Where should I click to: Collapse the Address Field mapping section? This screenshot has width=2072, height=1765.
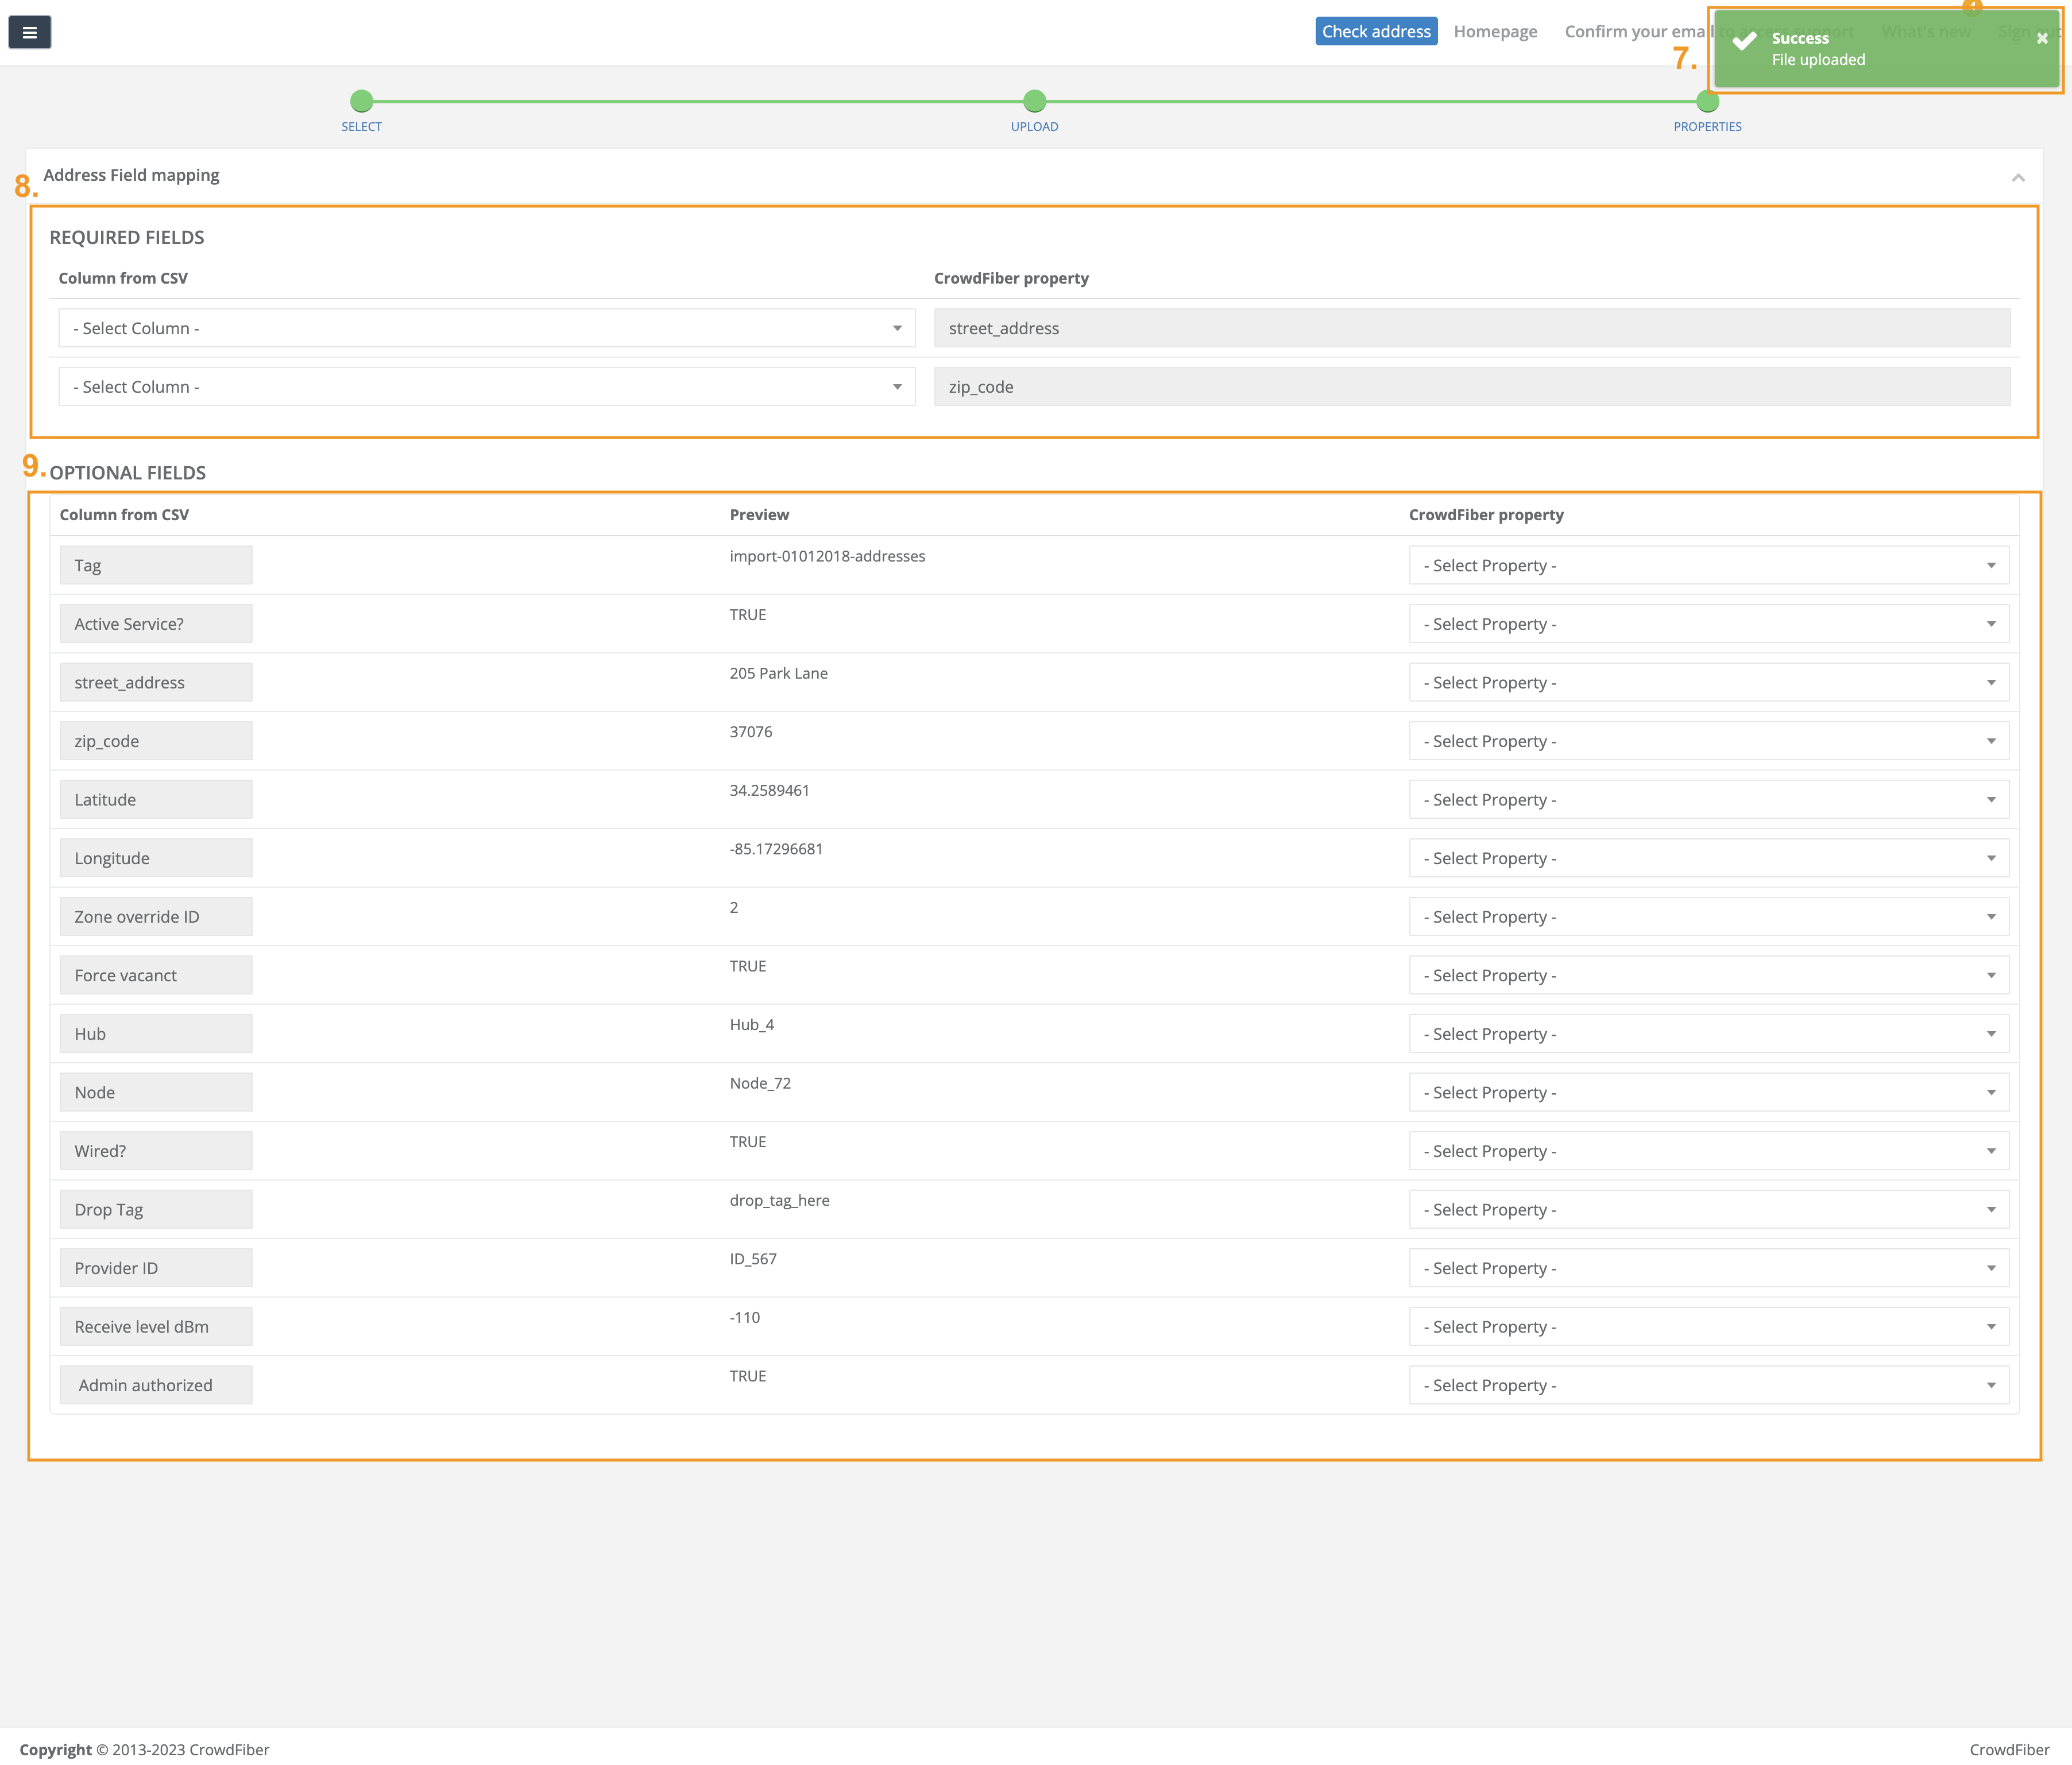[2020, 176]
